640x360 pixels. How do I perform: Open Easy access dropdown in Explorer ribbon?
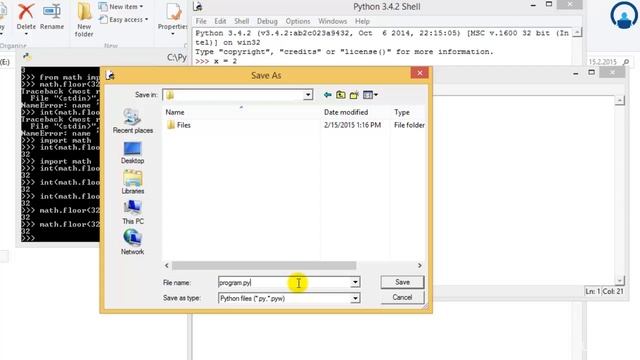click(124, 19)
